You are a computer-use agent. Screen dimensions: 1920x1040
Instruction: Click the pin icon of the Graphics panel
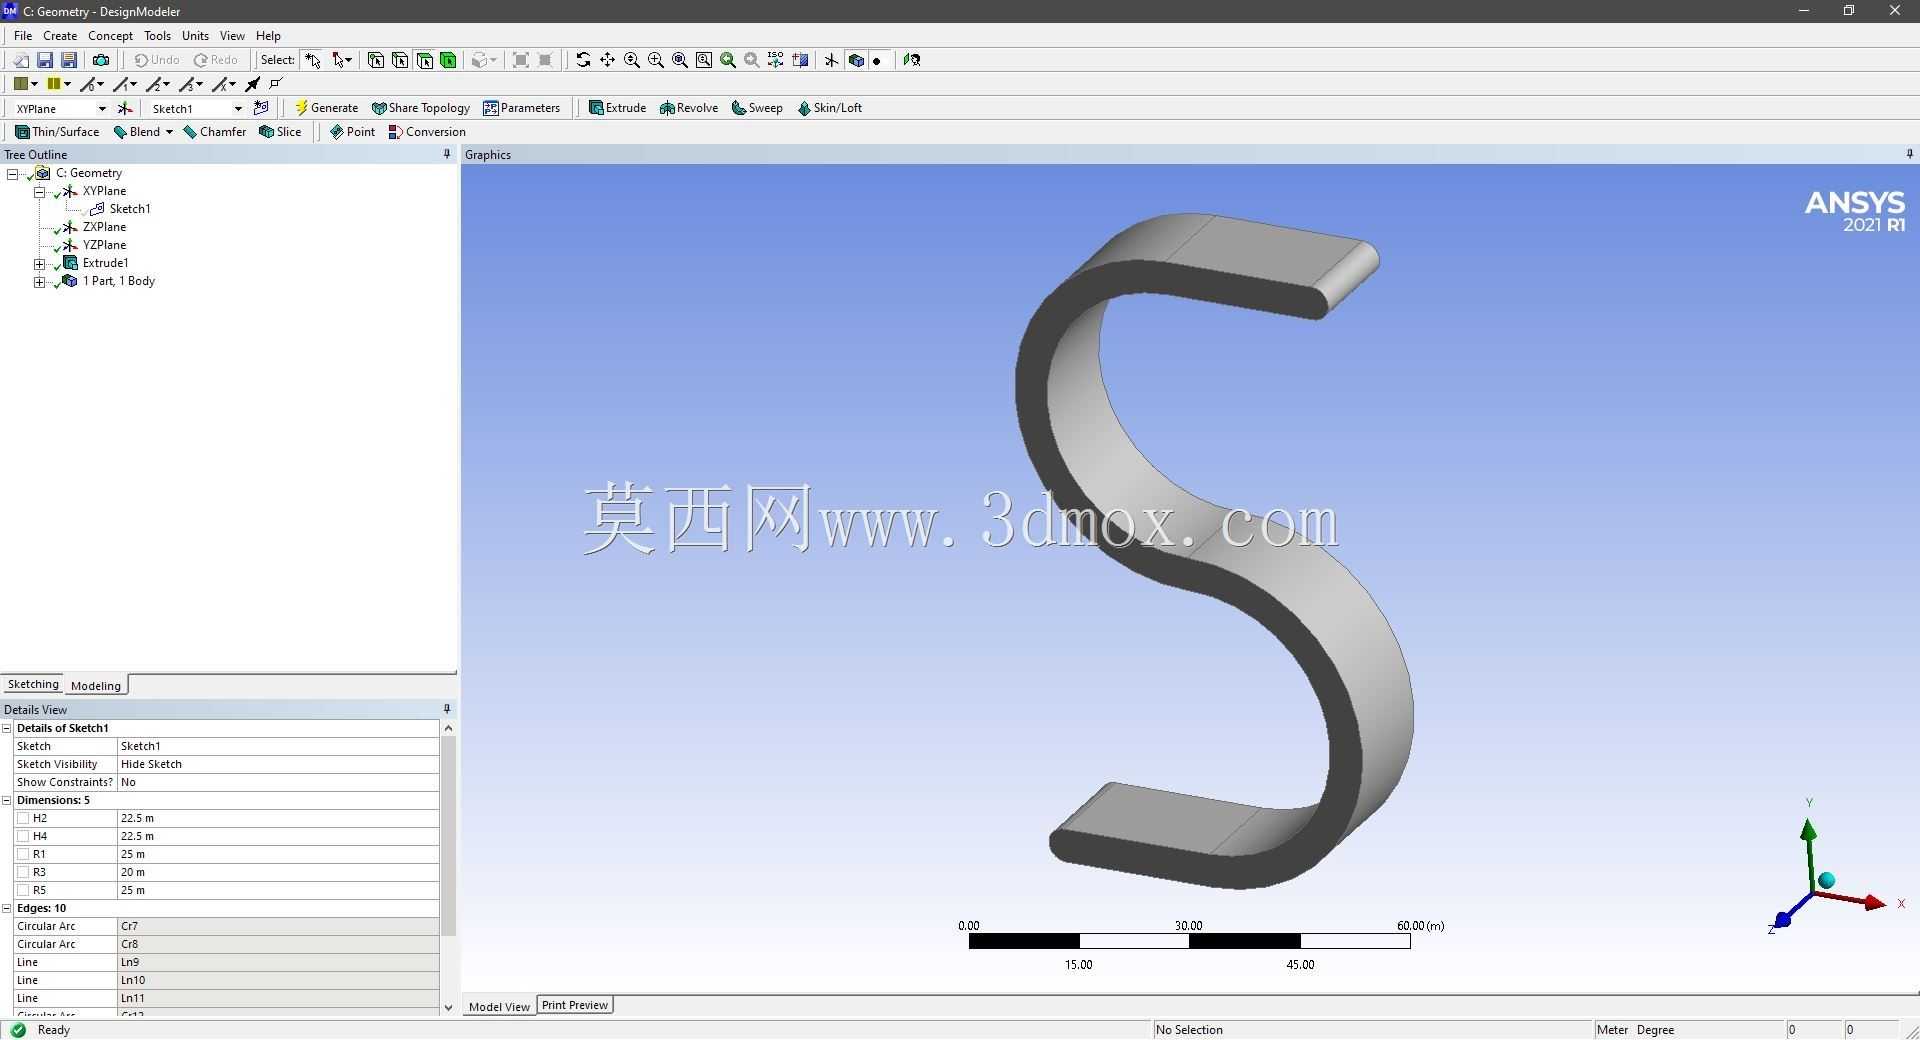[1909, 154]
